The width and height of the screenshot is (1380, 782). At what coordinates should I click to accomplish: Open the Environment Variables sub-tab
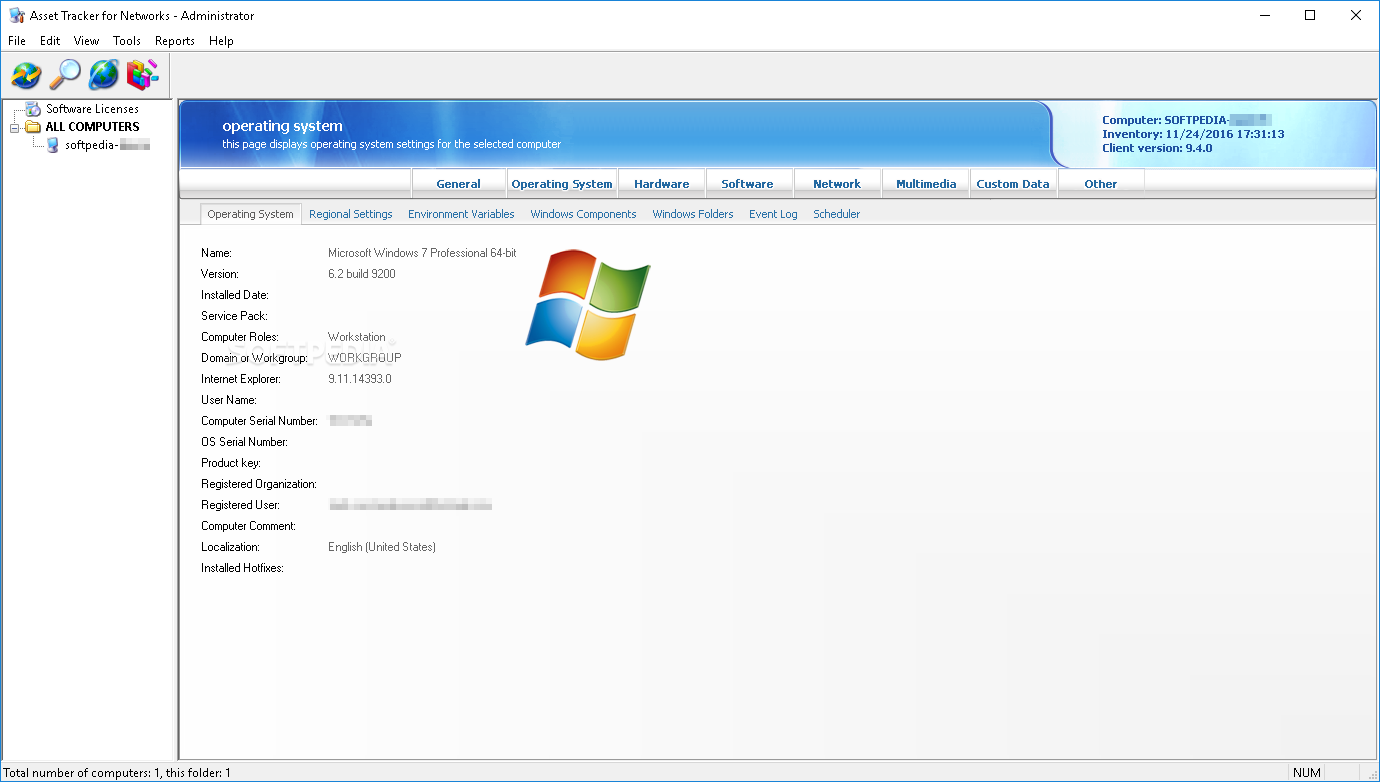click(x=461, y=214)
